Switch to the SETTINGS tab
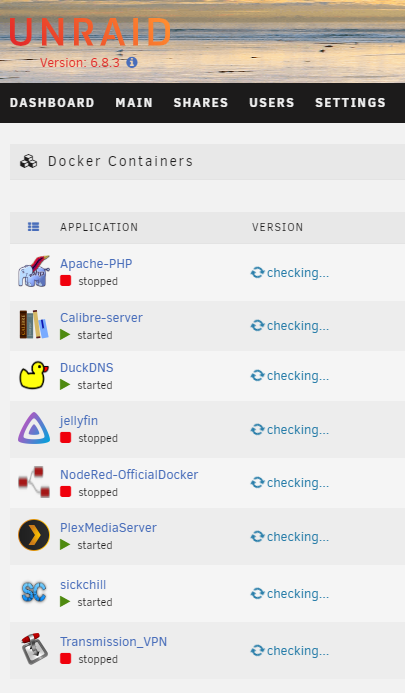The height and width of the screenshot is (693, 405). [x=350, y=103]
